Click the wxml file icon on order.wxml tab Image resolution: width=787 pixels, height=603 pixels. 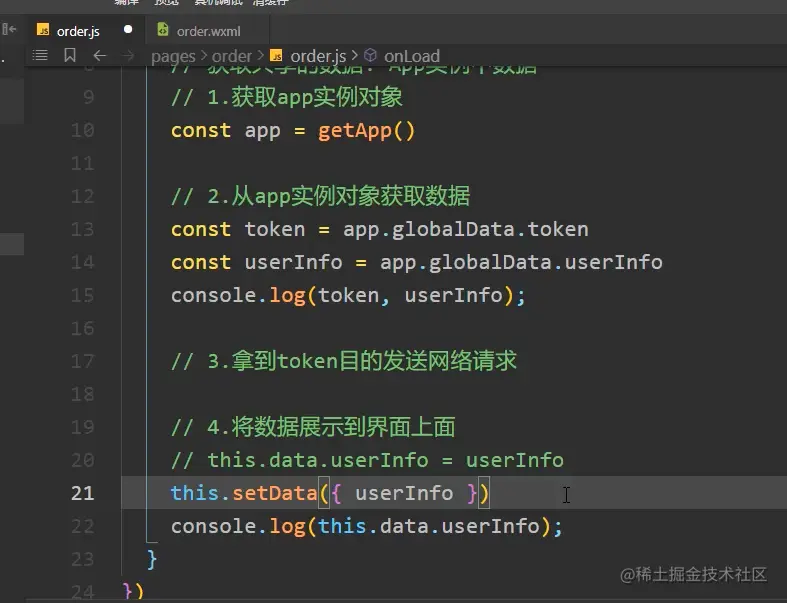tap(163, 30)
